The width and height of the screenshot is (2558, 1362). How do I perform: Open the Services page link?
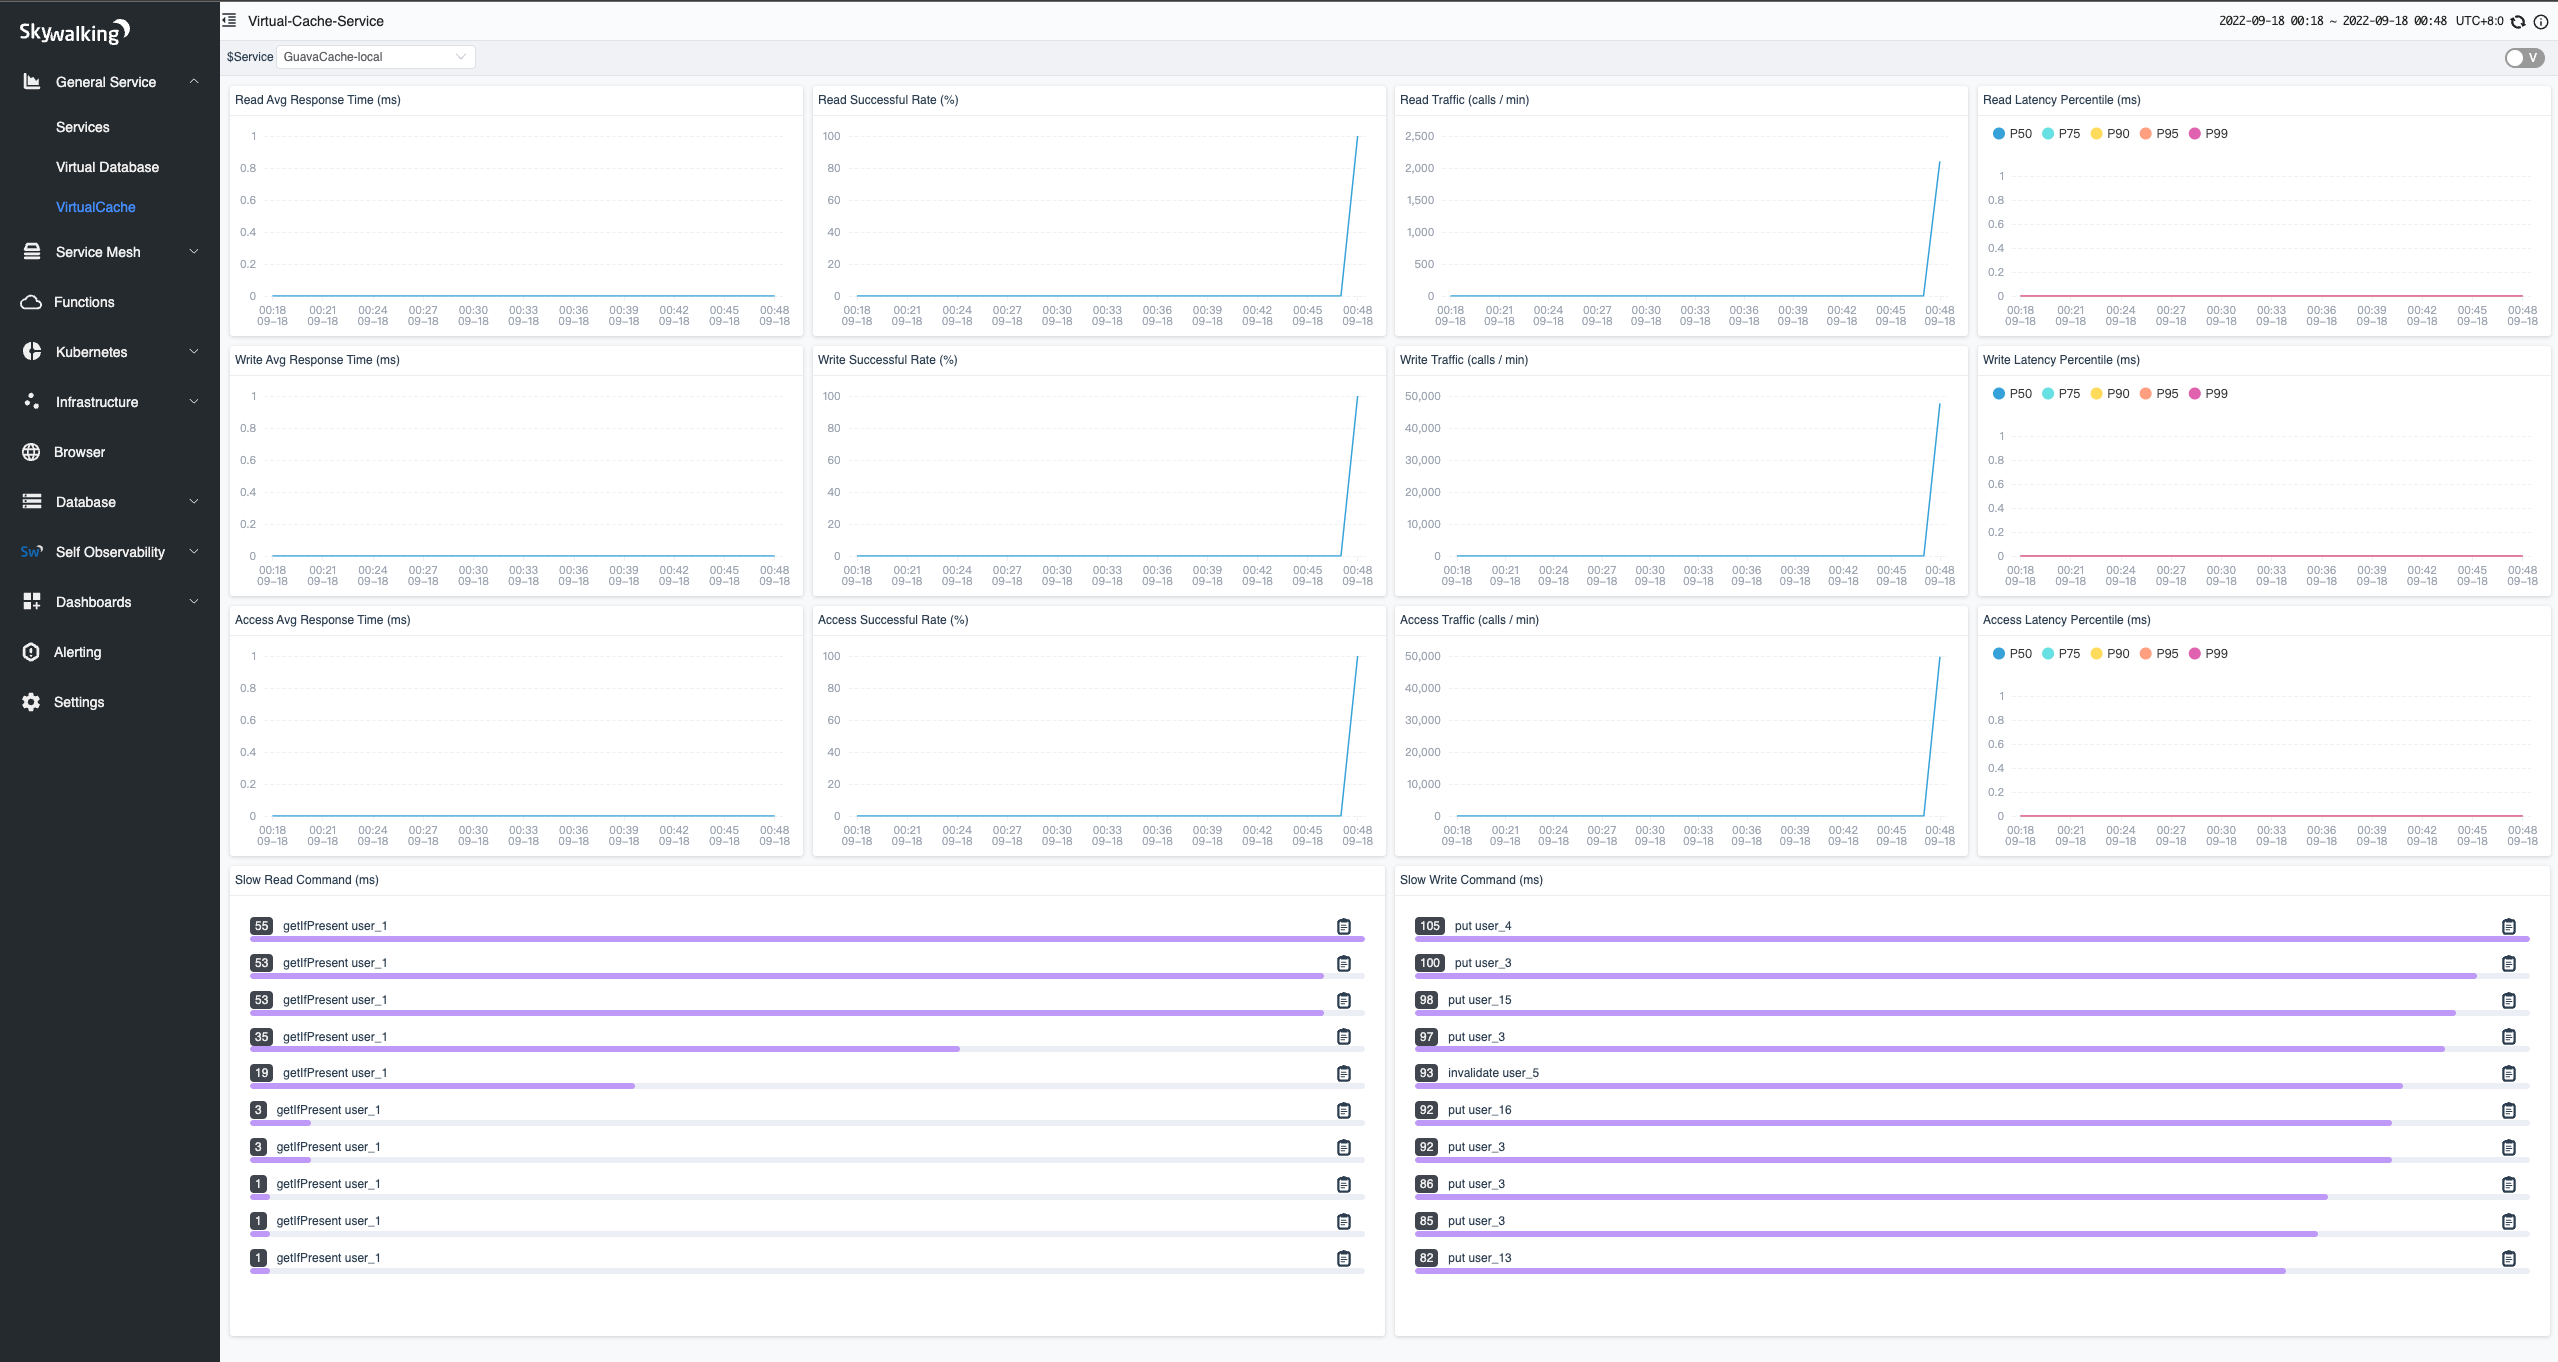82,127
